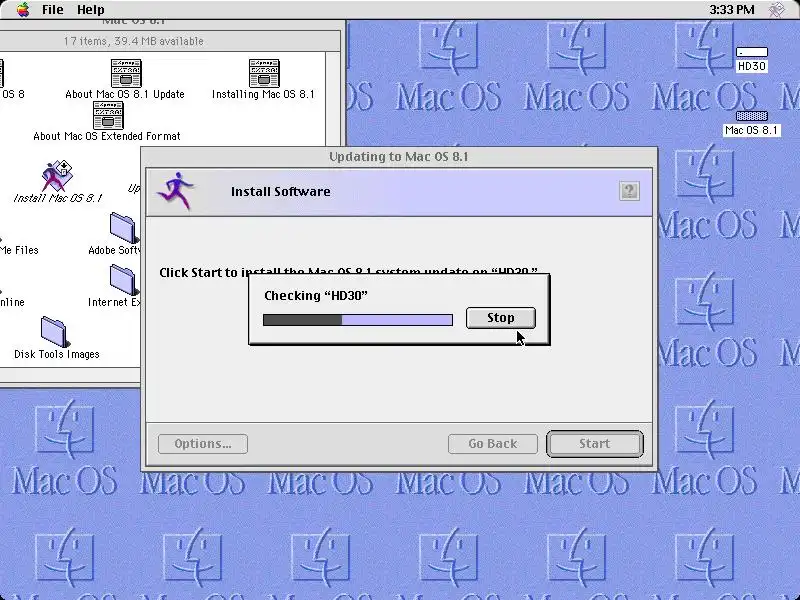800x600 pixels.
Task: Click the 'nline' item label in Finder window
Action: pos(12,302)
